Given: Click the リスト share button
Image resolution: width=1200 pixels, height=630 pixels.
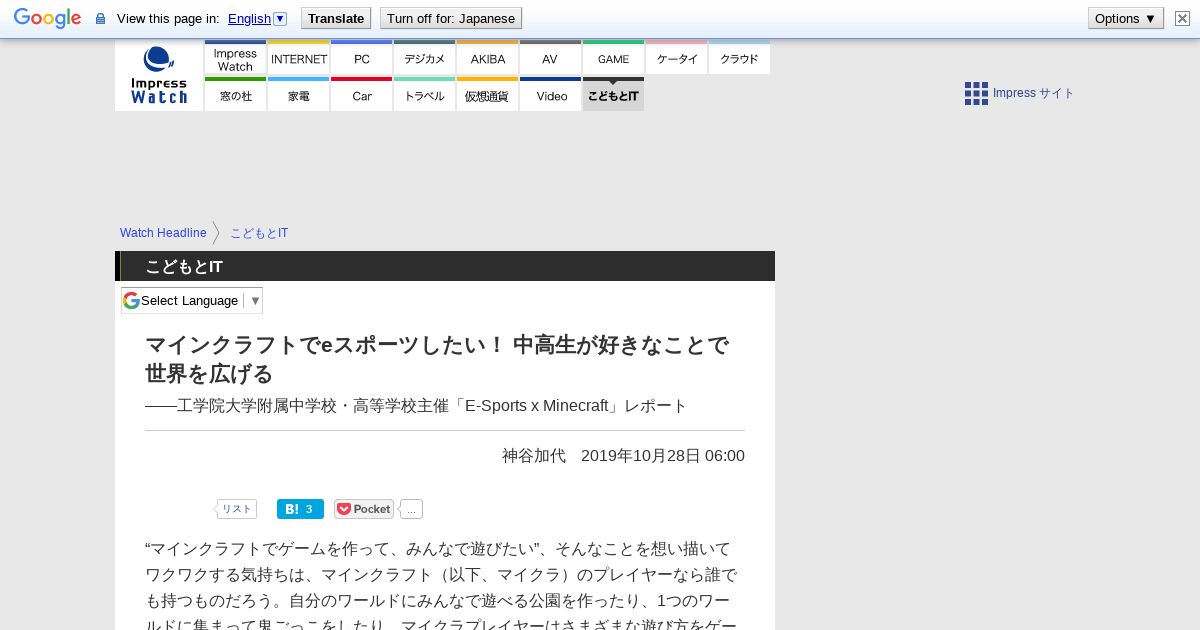Looking at the screenshot, I should pyautogui.click(x=237, y=509).
